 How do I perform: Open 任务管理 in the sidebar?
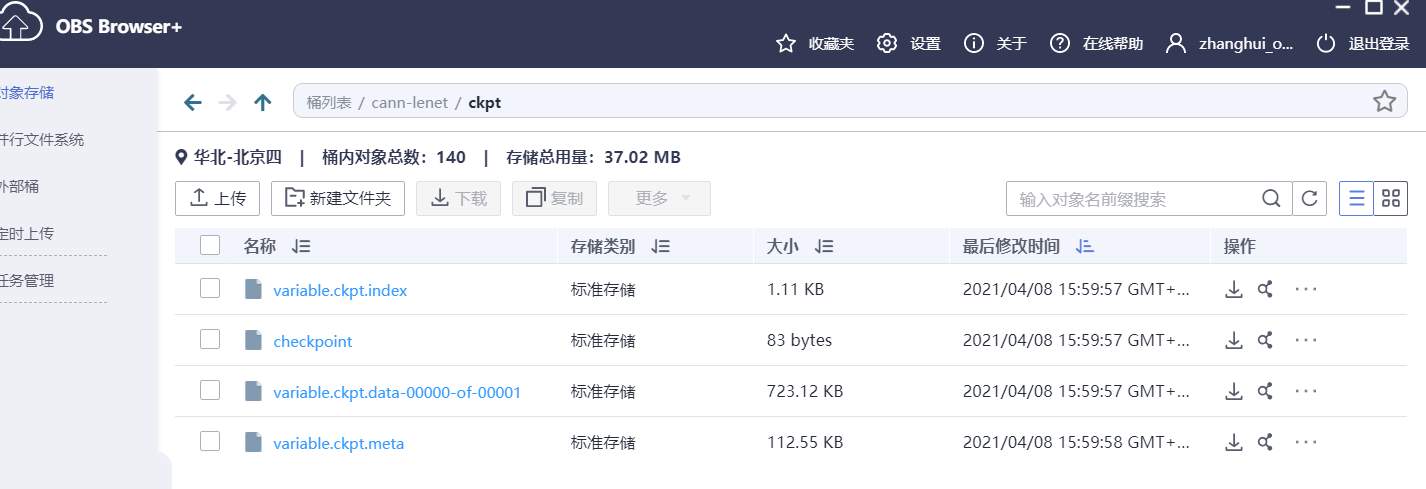(x=27, y=281)
